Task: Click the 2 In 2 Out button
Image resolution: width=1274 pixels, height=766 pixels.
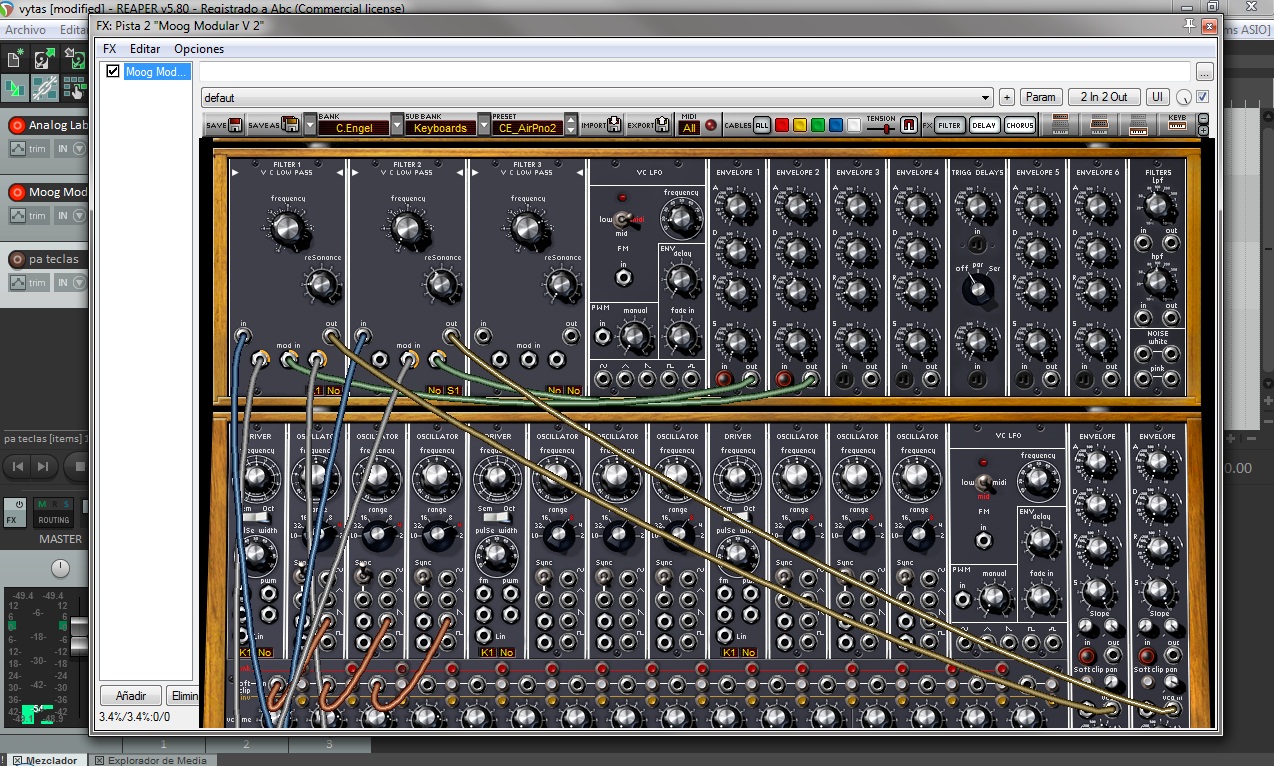Action: 1104,97
